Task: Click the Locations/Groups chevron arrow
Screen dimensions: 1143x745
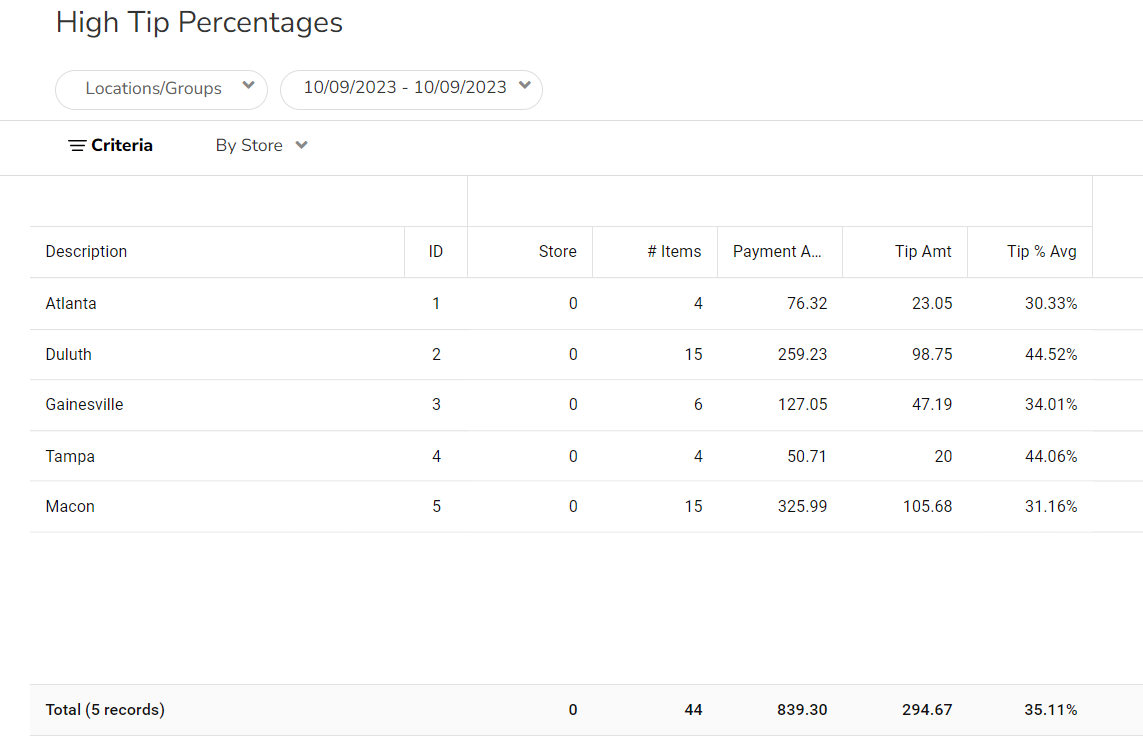Action: (x=248, y=87)
